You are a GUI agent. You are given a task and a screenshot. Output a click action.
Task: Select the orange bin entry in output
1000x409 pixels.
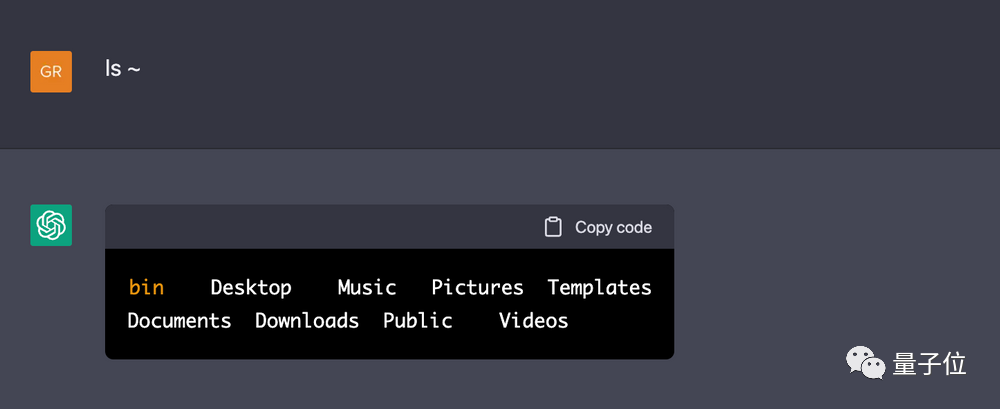pyautogui.click(x=146, y=288)
